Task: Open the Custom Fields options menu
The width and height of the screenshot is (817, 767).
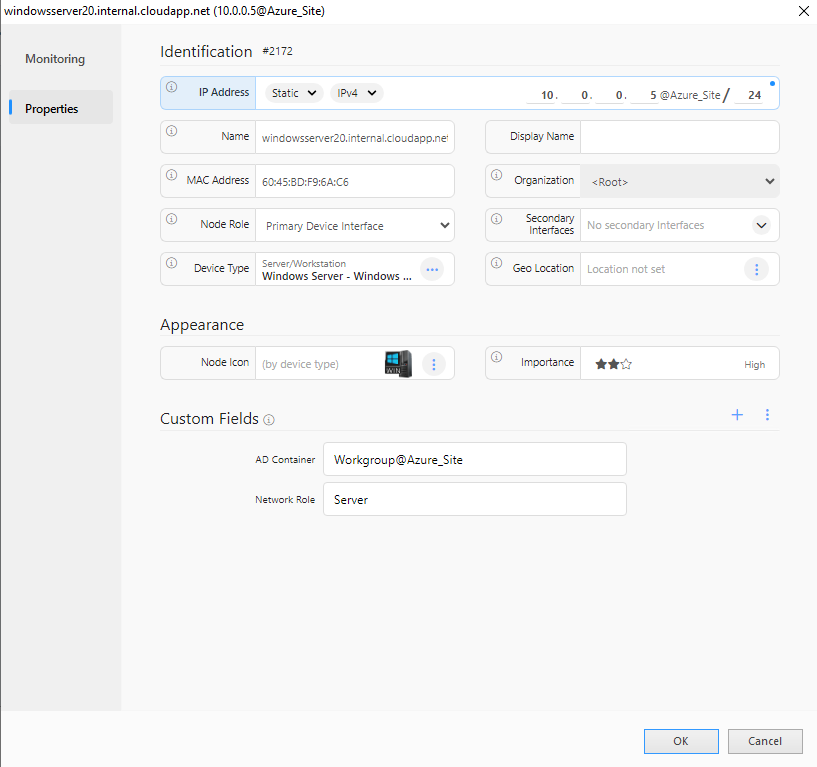Action: click(767, 415)
